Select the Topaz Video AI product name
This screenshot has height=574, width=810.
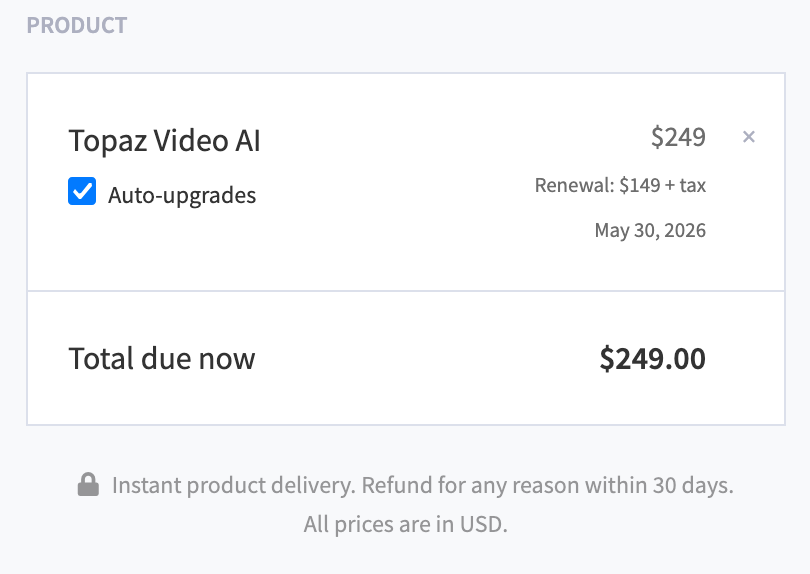tap(164, 141)
